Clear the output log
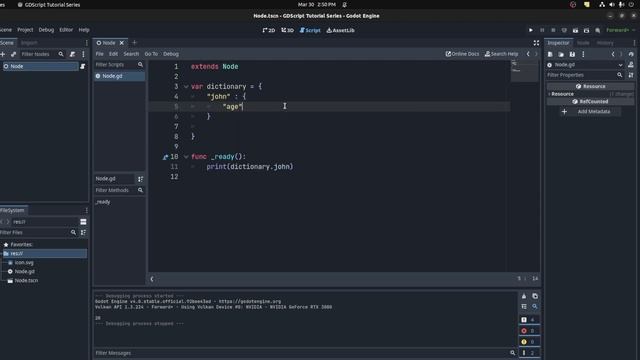The width and height of the screenshot is (640, 360). [524, 296]
